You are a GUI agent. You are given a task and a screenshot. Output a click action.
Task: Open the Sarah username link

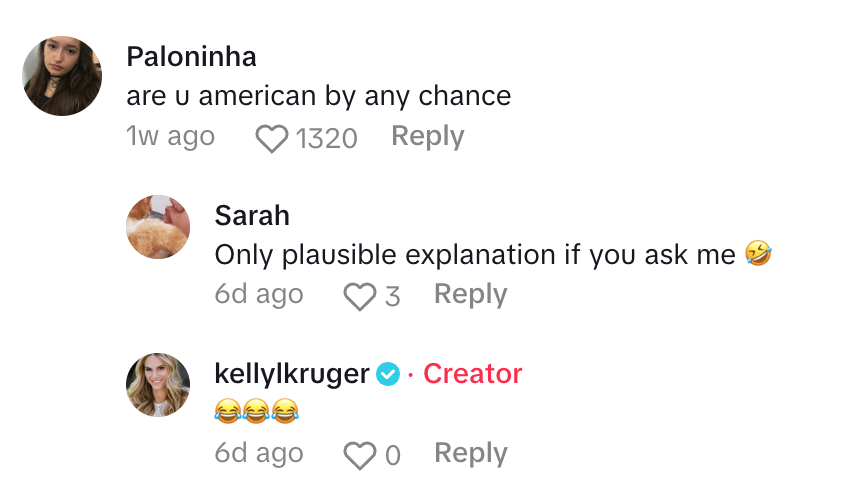(252, 216)
